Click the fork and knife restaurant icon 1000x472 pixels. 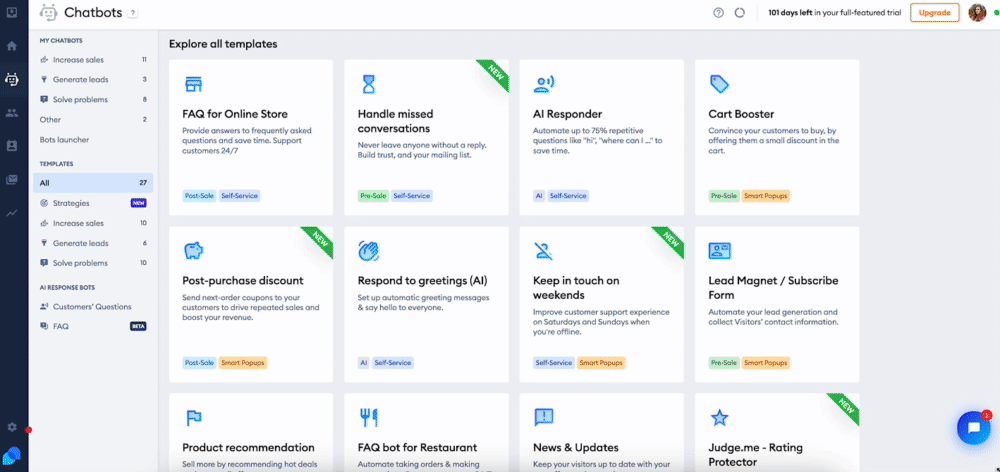[x=369, y=418]
